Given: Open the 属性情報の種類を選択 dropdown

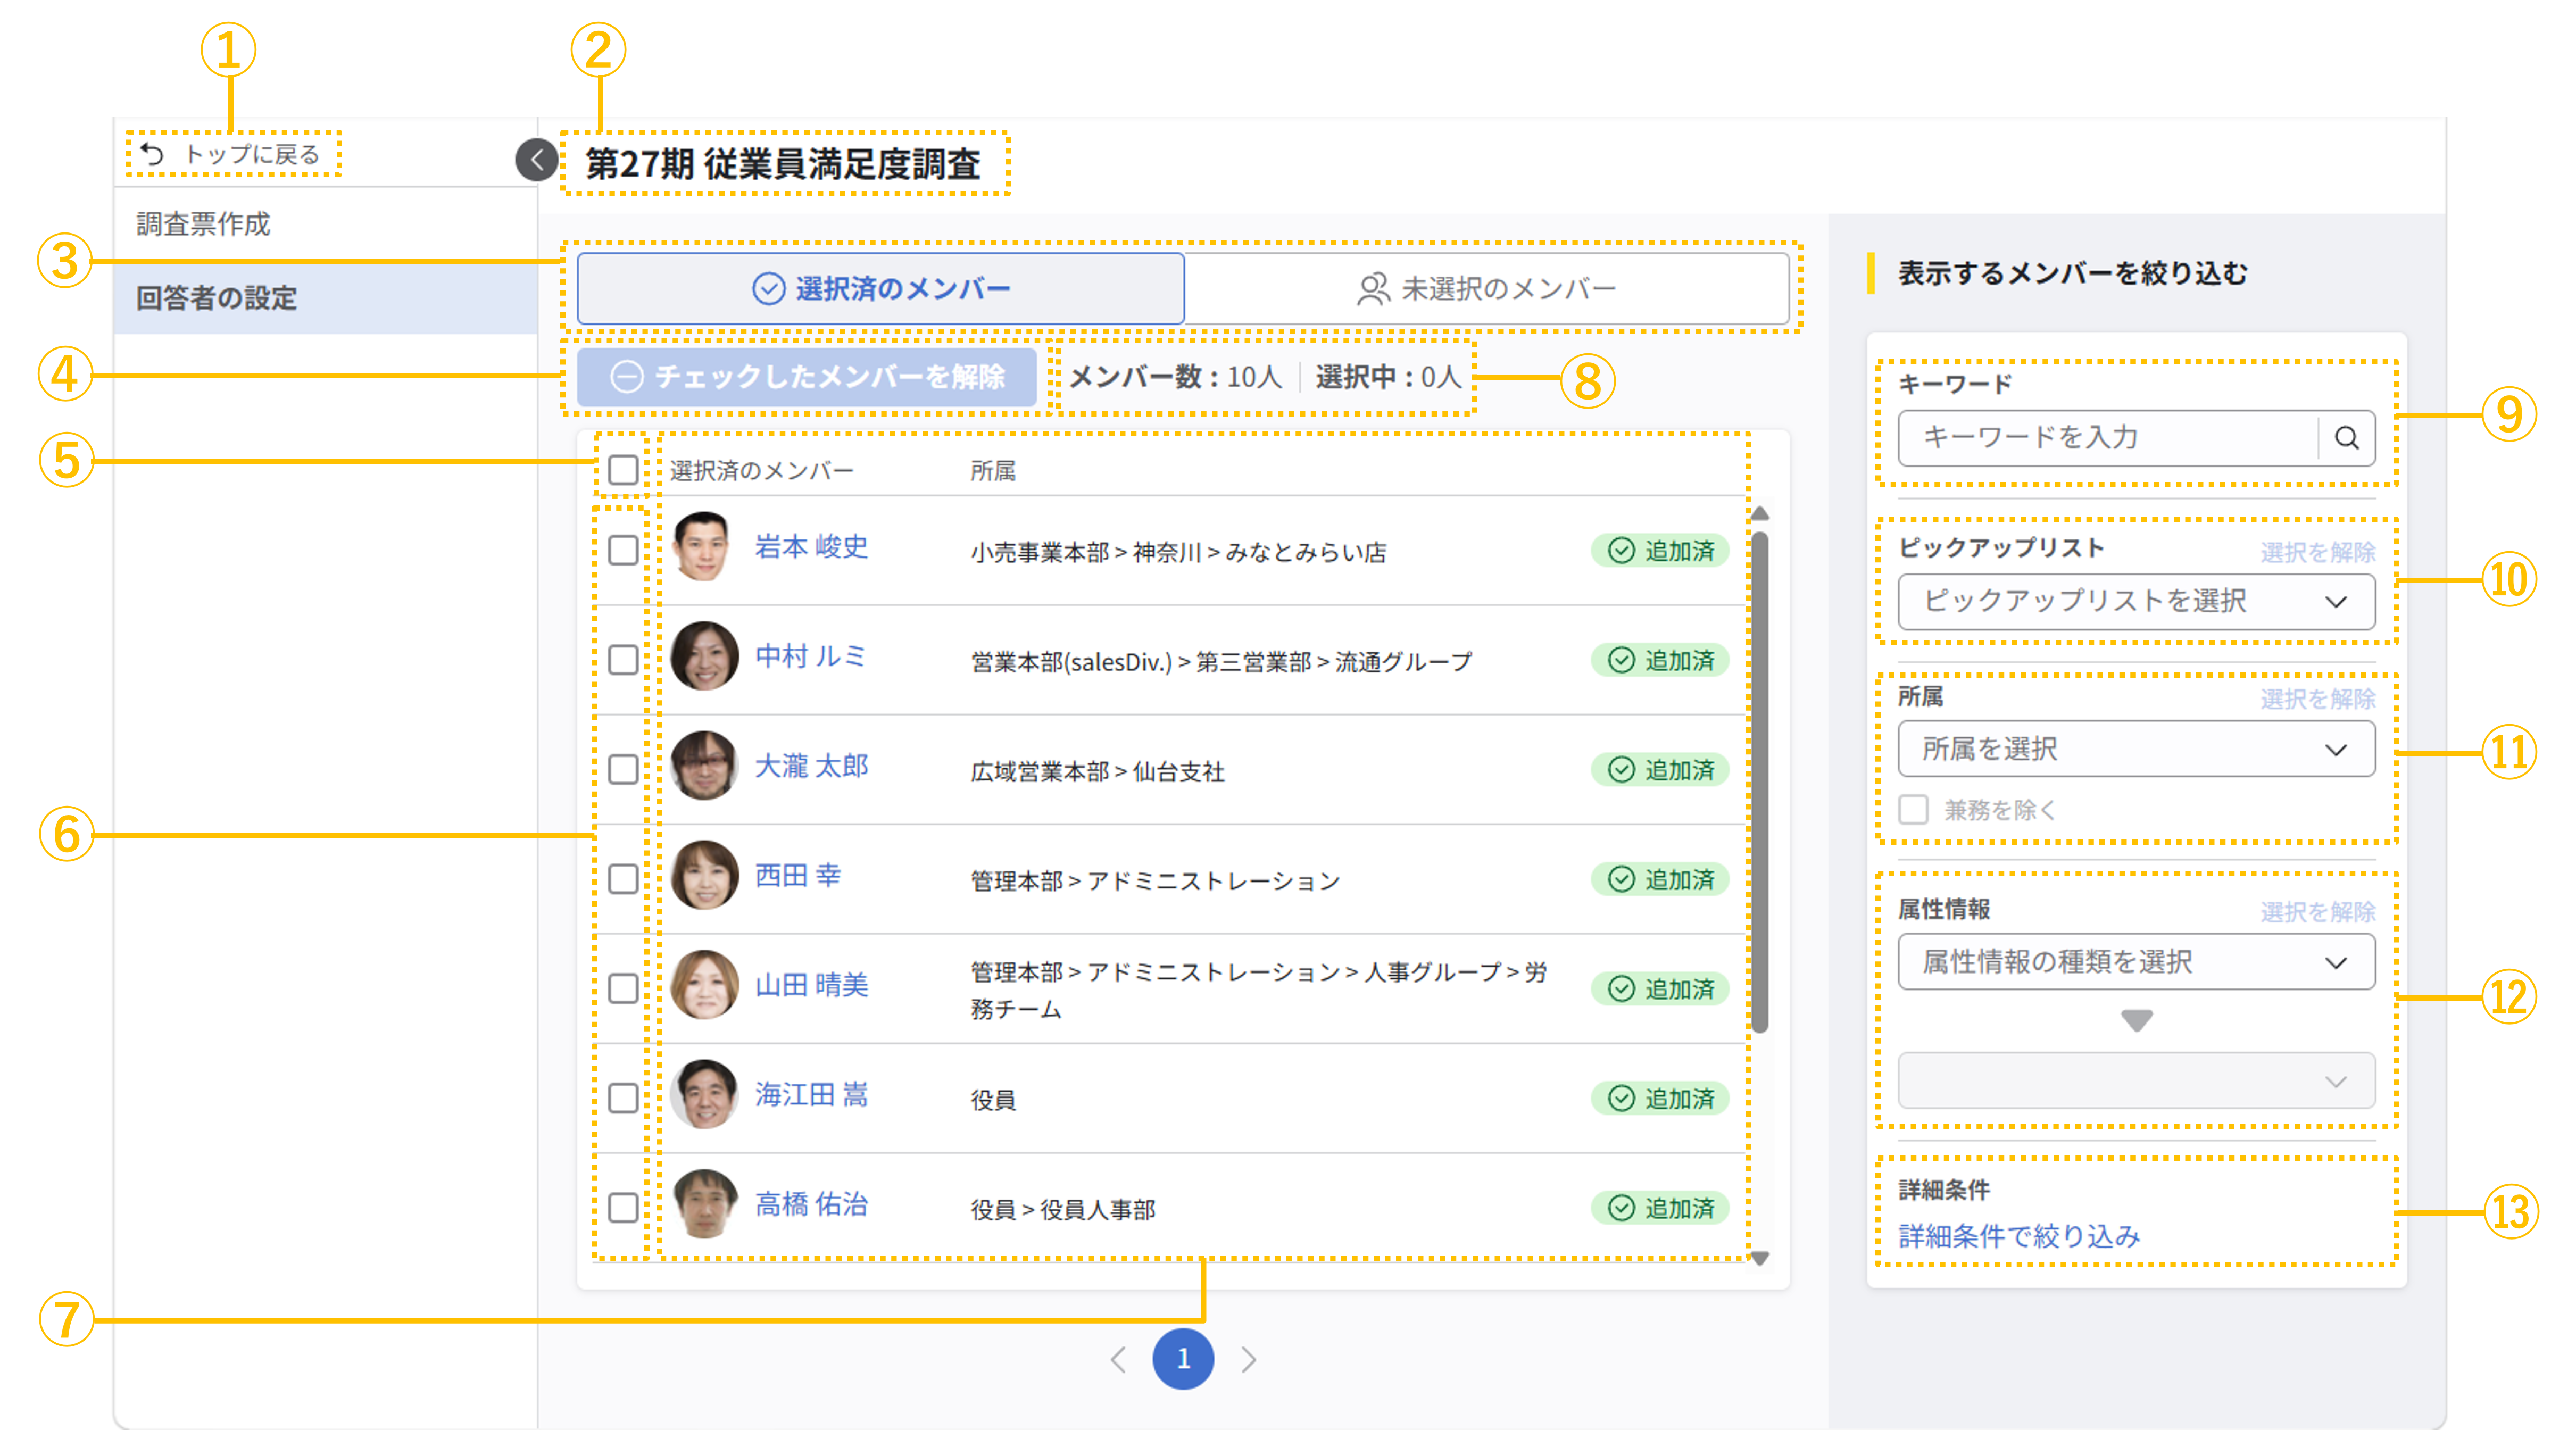Looking at the screenshot, I should click(x=2136, y=963).
